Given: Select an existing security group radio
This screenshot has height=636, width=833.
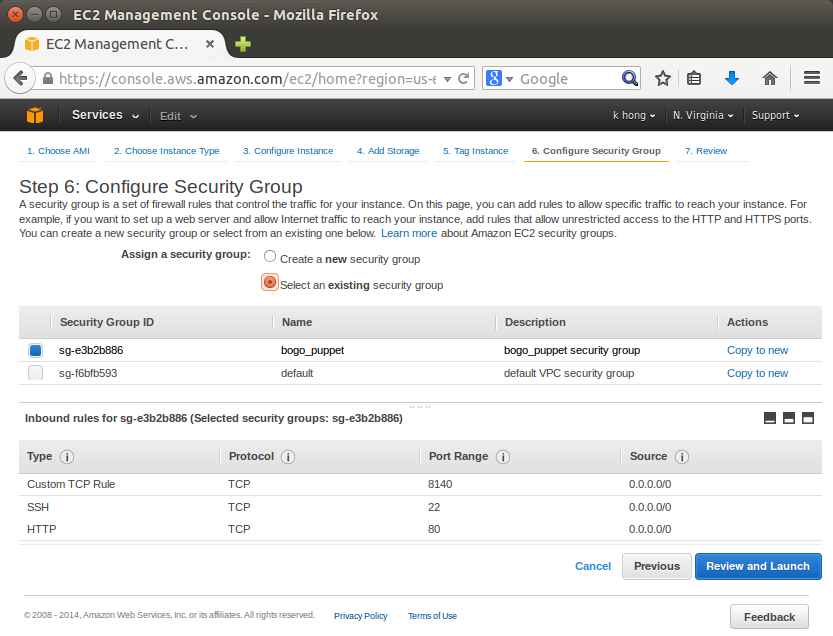Looking at the screenshot, I should coord(270,282).
